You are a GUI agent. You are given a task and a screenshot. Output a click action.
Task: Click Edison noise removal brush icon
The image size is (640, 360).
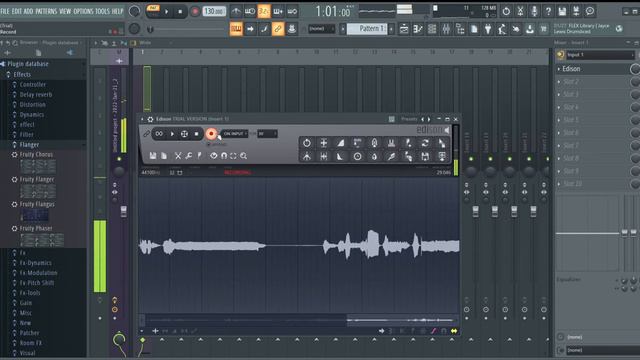tap(391, 157)
